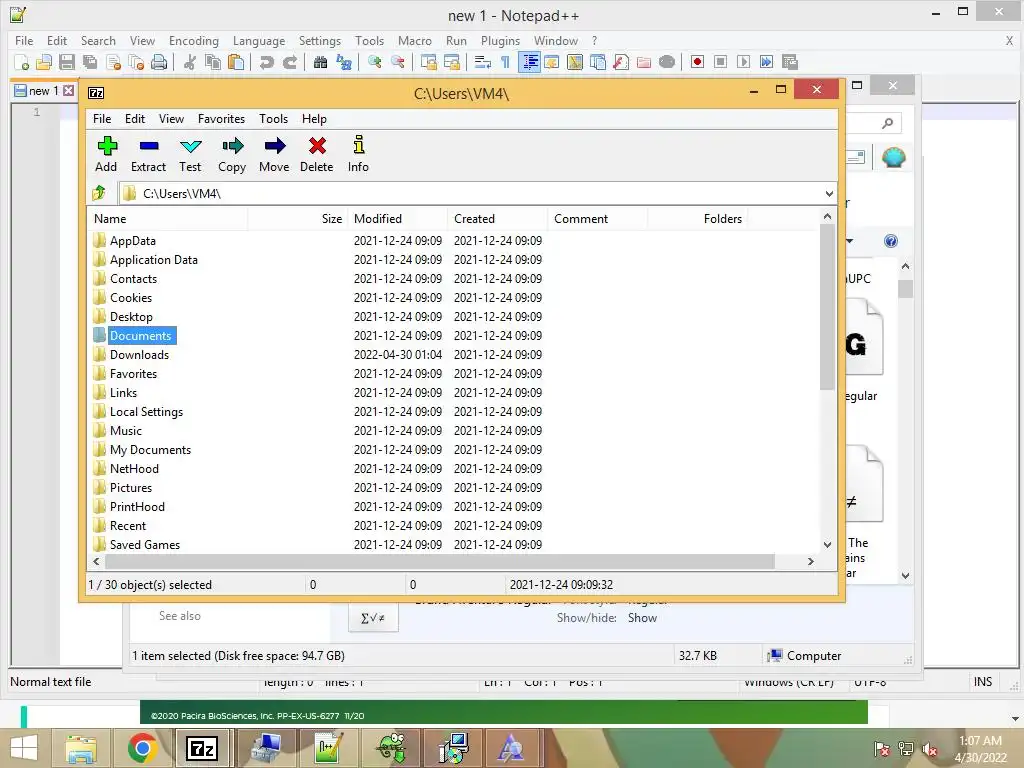The image size is (1024, 768).
Task: Open 7-Zip Help menu
Action: (314, 119)
